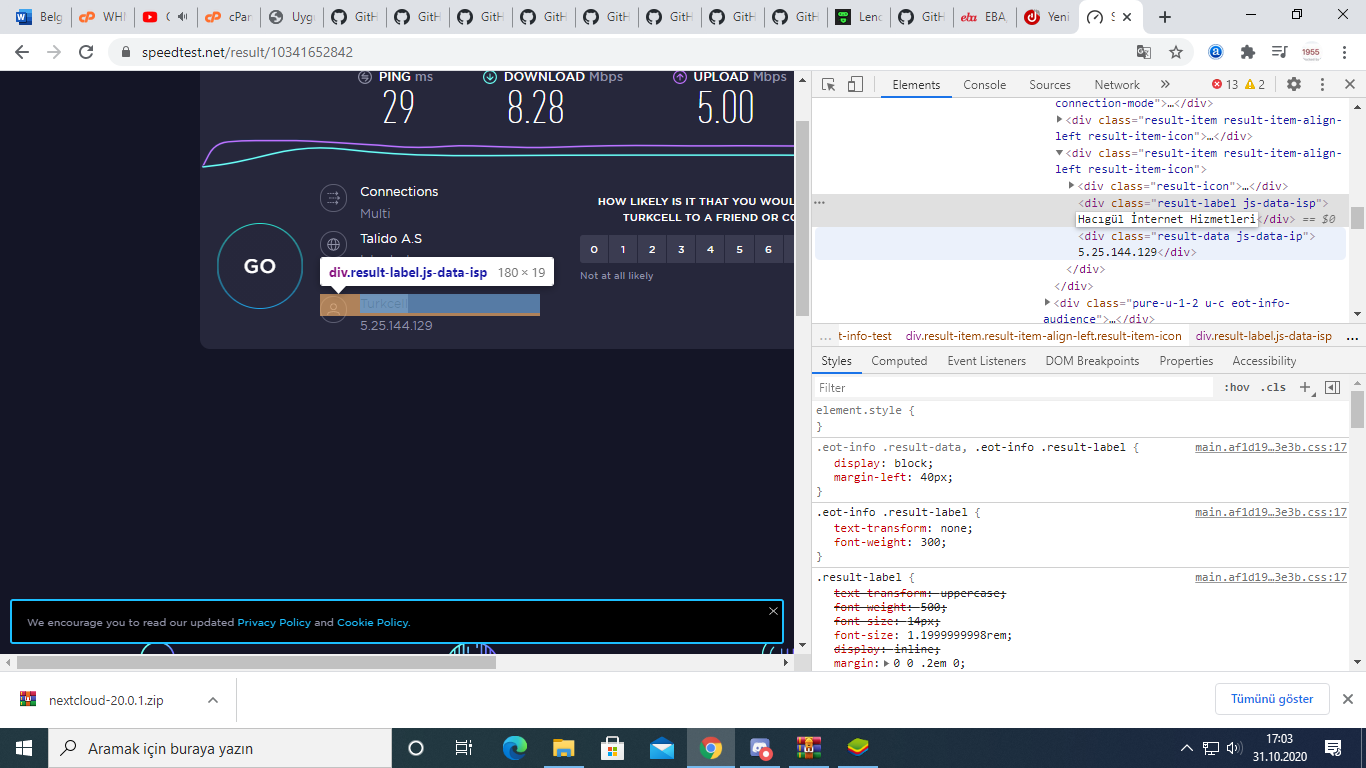Select rating 5 on the likelihood scale
The image size is (1366, 768).
739,249
